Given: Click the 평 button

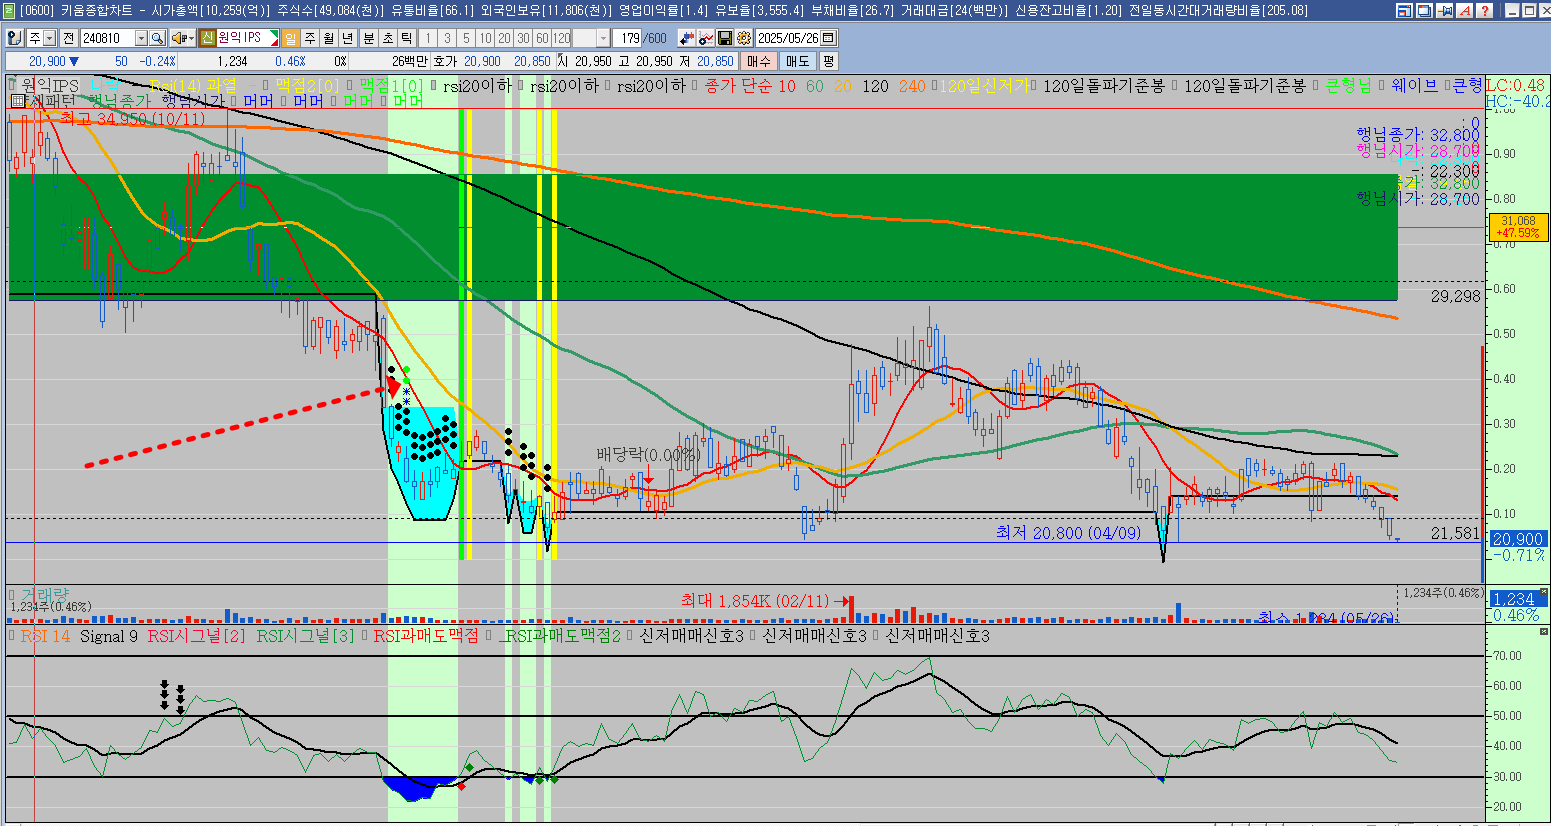Looking at the screenshot, I should 828,61.
